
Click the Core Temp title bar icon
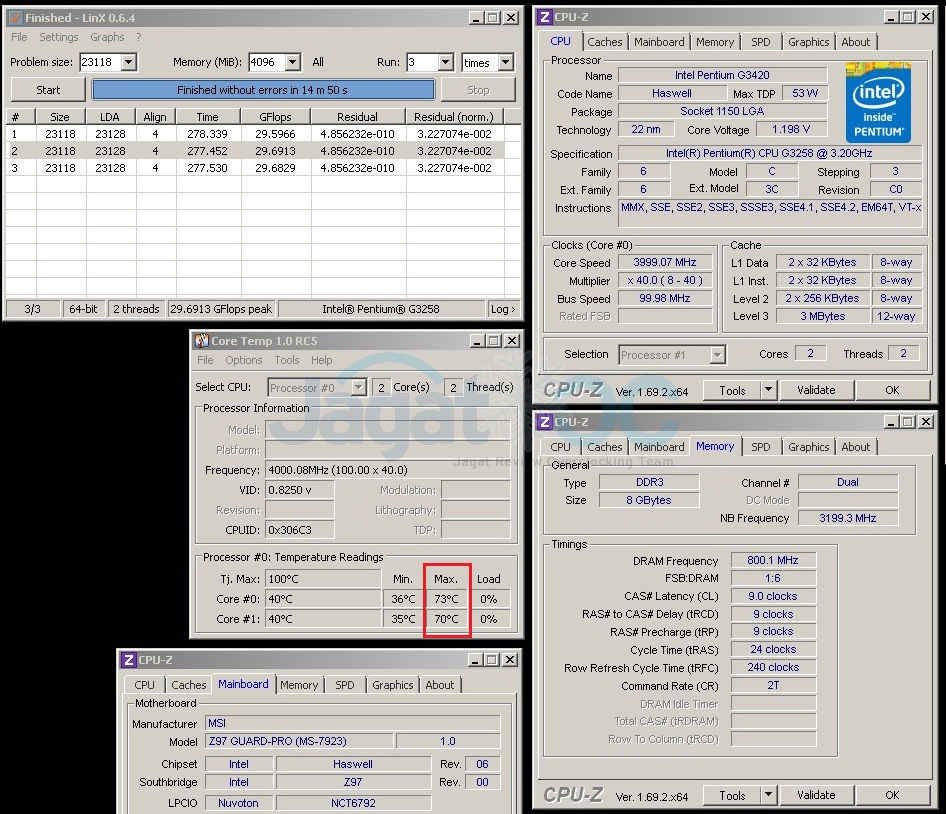point(201,341)
